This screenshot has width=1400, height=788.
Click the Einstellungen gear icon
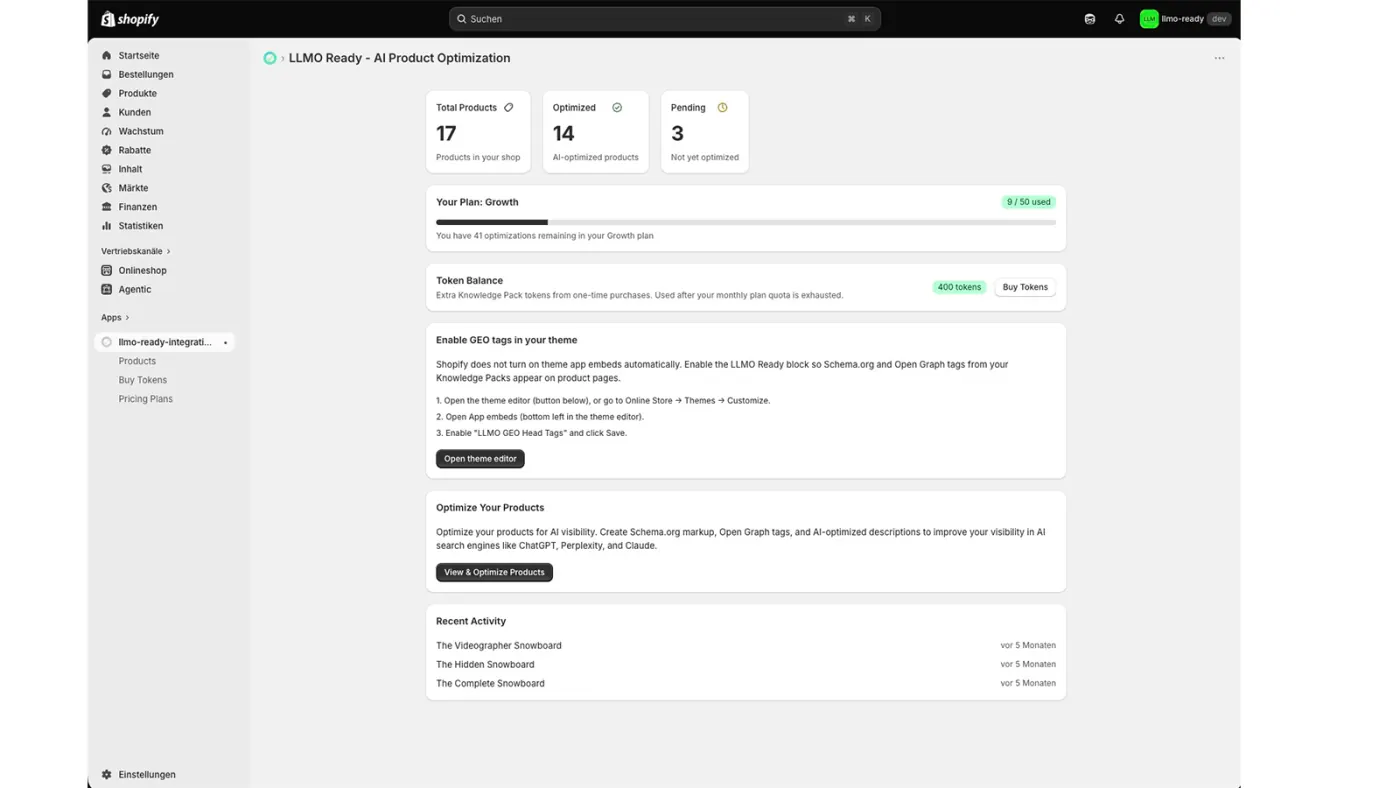click(107, 775)
